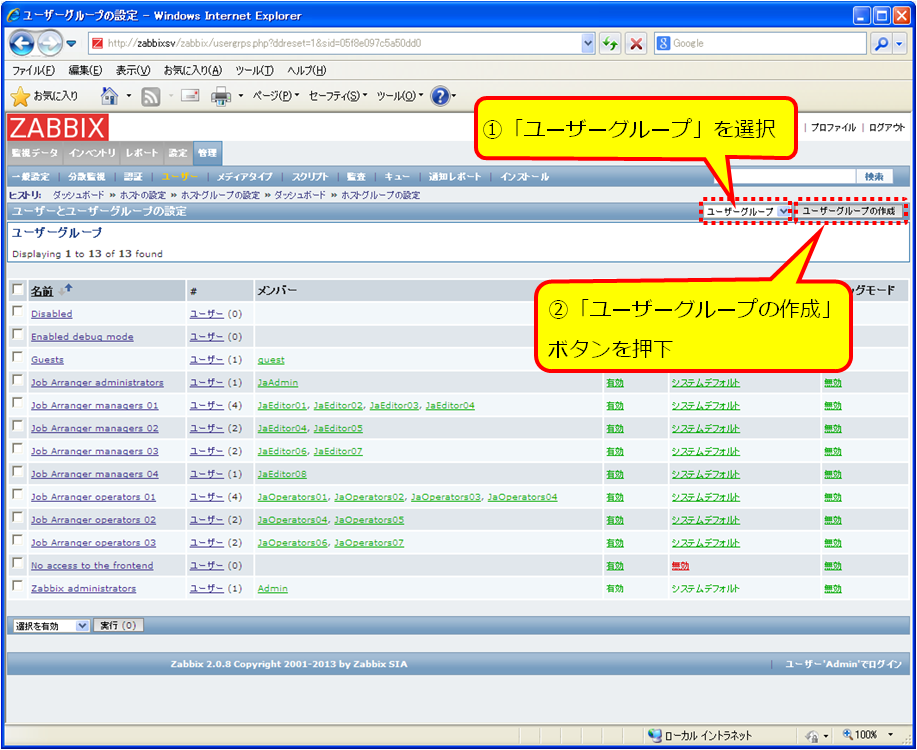This screenshot has height=750, width=917.
Task: Open the recent pages dropdown beside Forward button
Action: (x=71, y=43)
